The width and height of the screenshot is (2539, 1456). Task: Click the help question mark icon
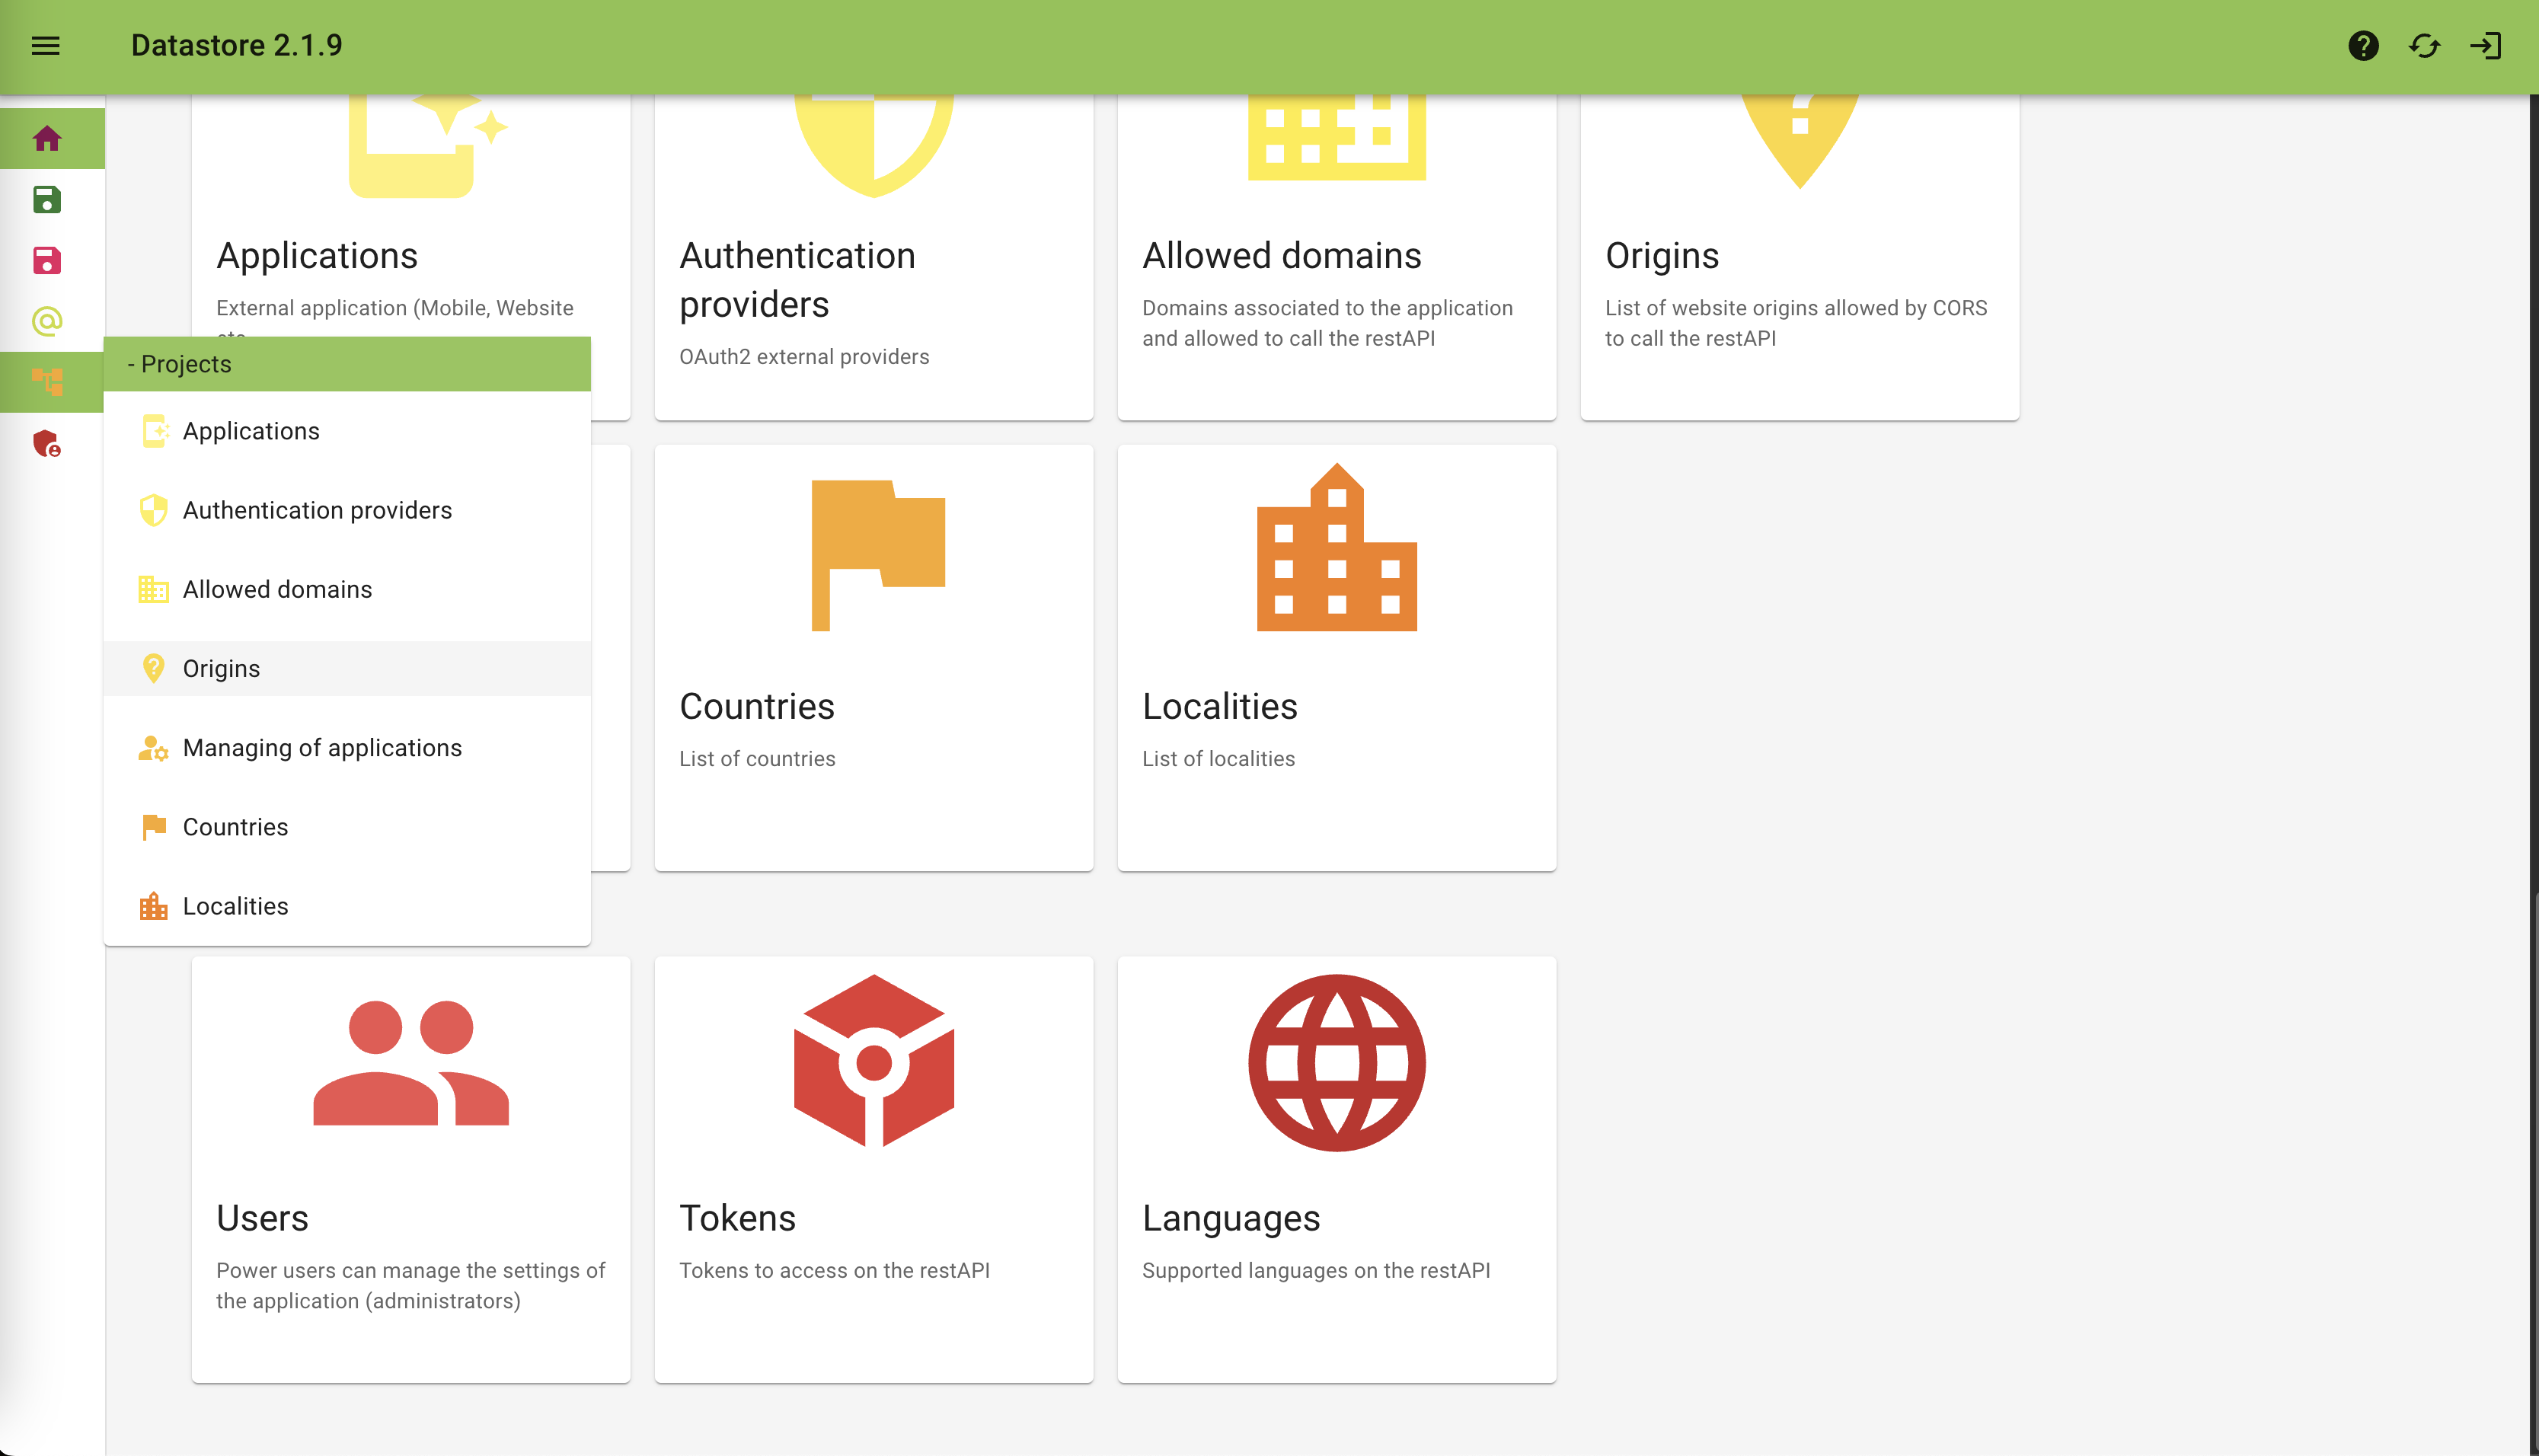[x=2363, y=46]
